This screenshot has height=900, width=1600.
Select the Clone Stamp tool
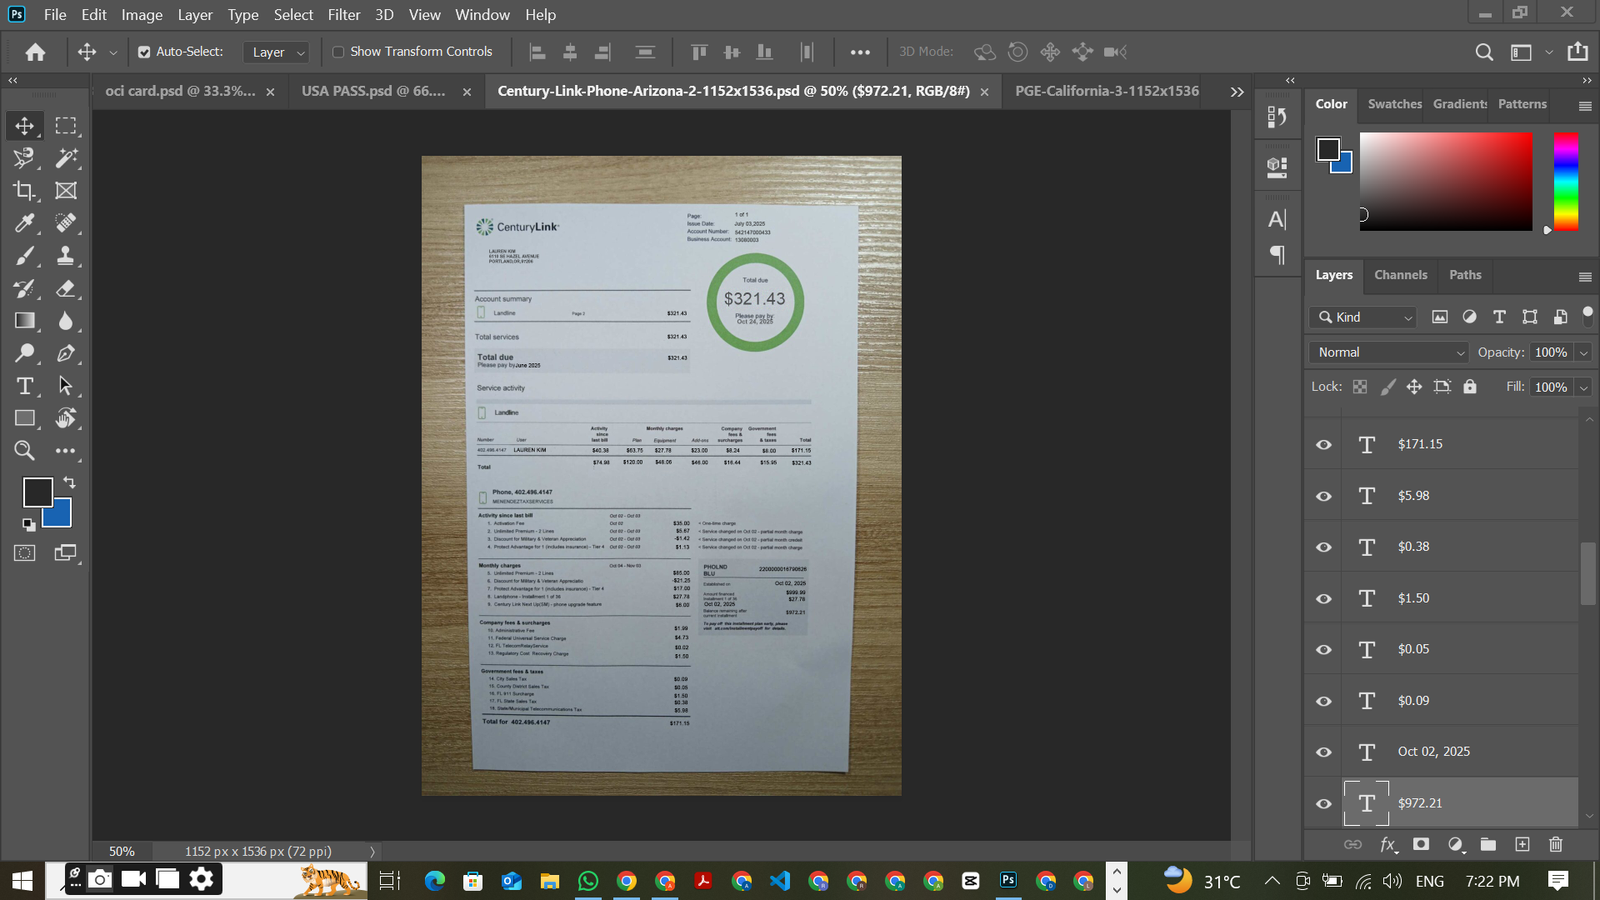(66, 256)
